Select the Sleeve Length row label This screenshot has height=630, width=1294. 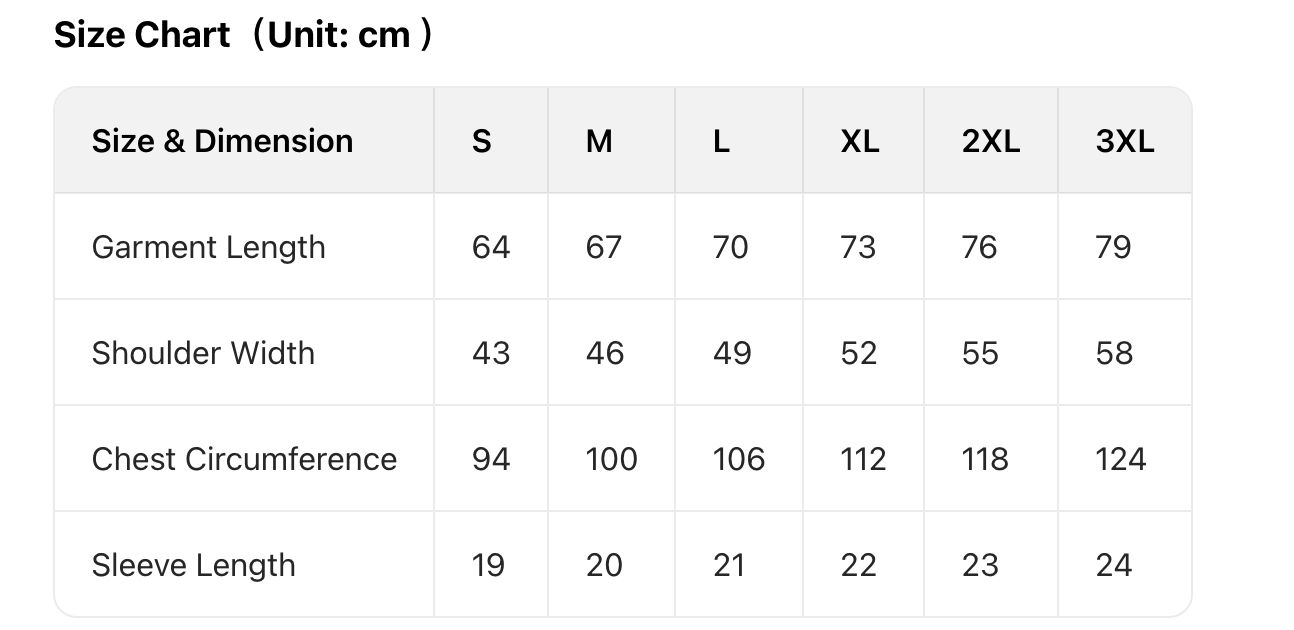click(193, 565)
